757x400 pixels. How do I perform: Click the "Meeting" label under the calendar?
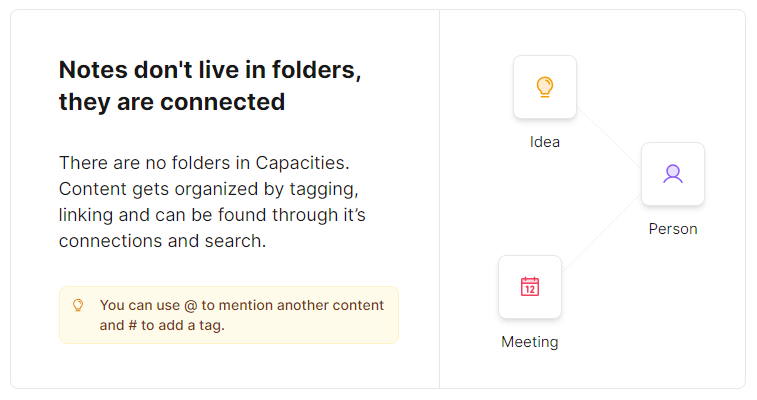pyautogui.click(x=530, y=342)
